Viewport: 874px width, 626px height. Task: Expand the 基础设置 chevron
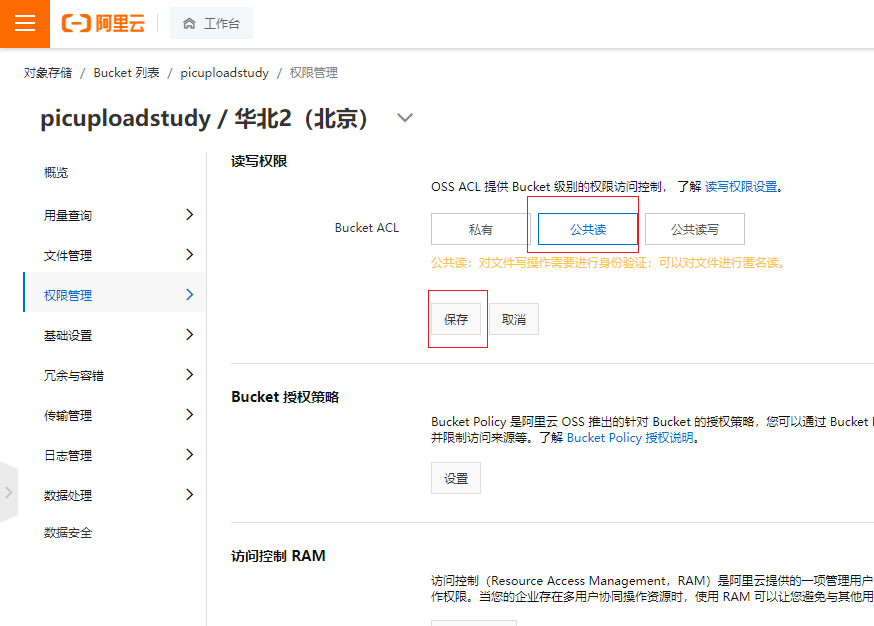pyautogui.click(x=190, y=334)
